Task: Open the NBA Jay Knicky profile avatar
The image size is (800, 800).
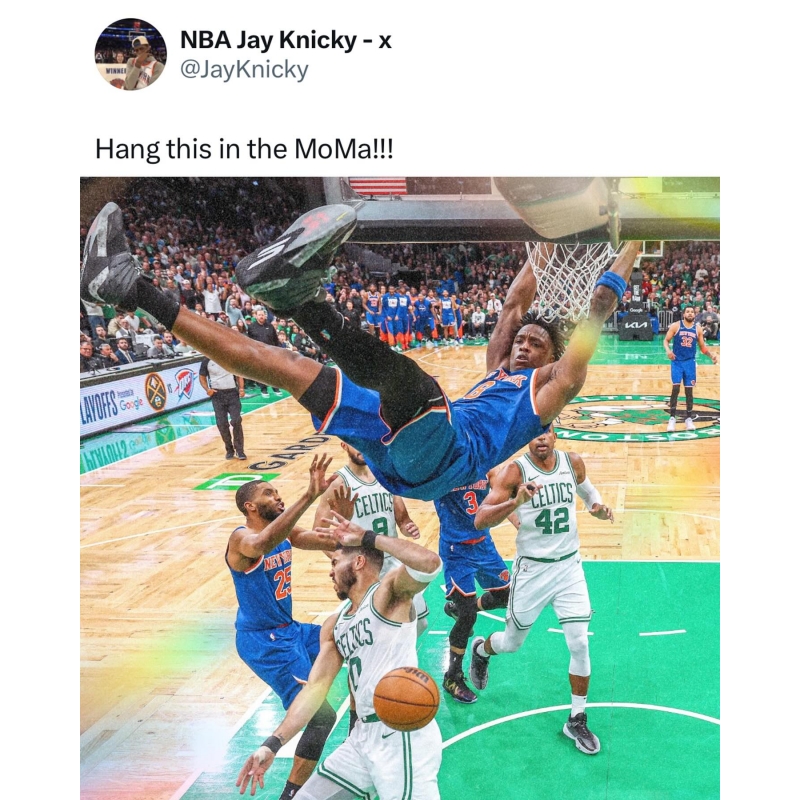Action: tap(131, 54)
